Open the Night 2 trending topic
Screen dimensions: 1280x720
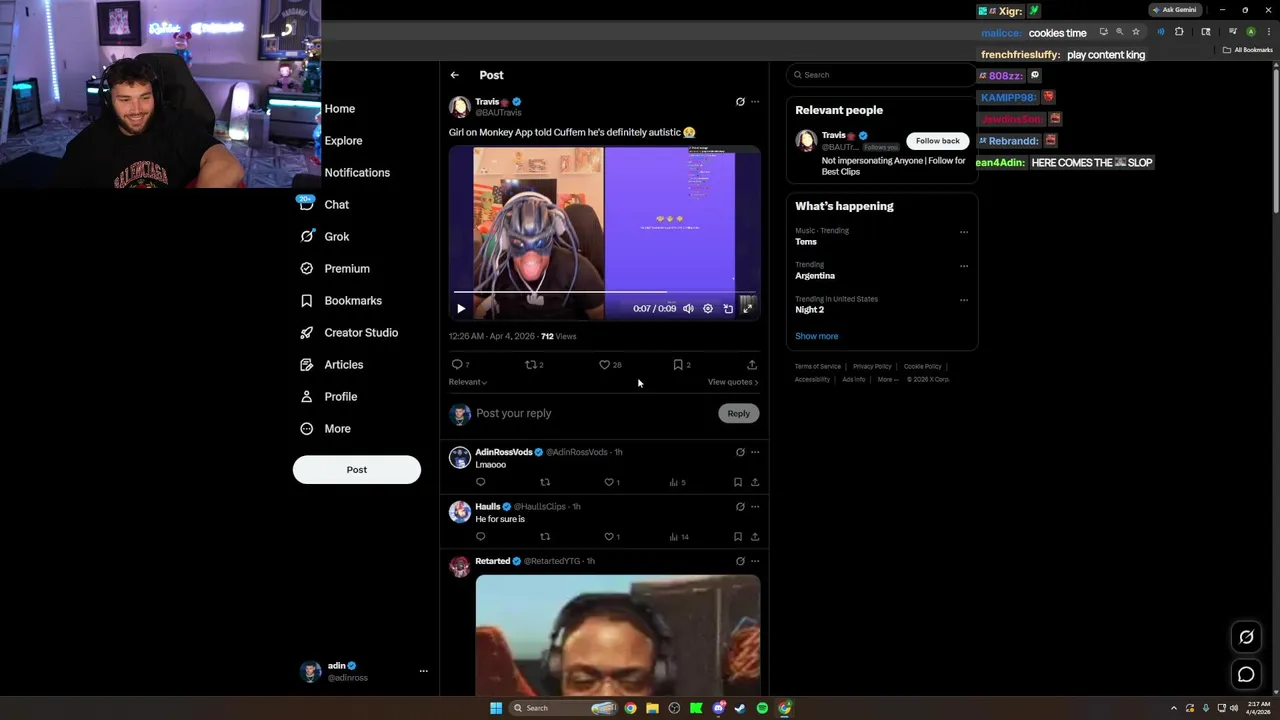coord(810,310)
